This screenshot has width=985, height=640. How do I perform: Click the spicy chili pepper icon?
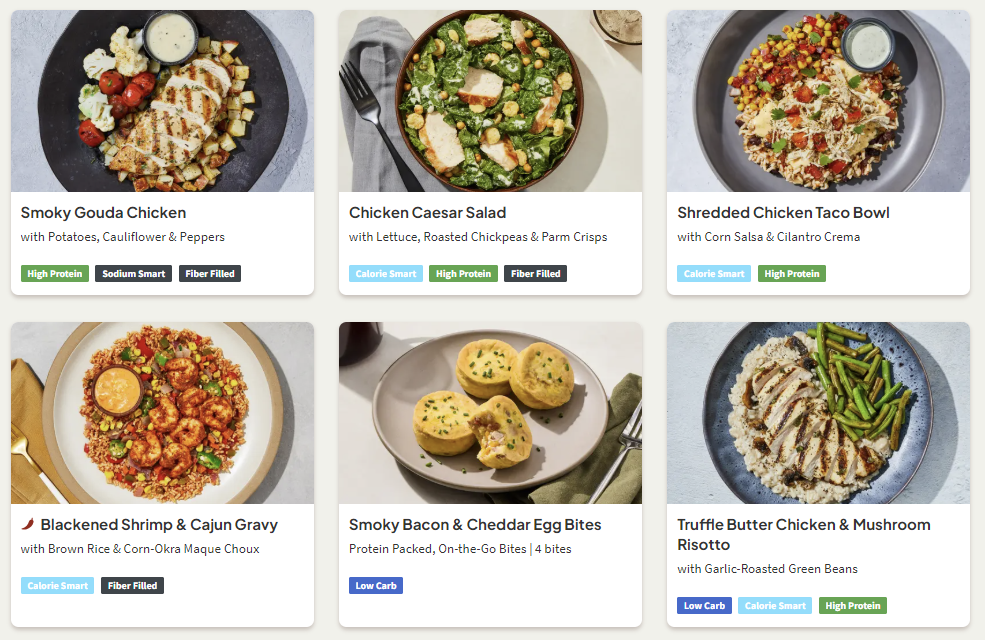point(28,524)
